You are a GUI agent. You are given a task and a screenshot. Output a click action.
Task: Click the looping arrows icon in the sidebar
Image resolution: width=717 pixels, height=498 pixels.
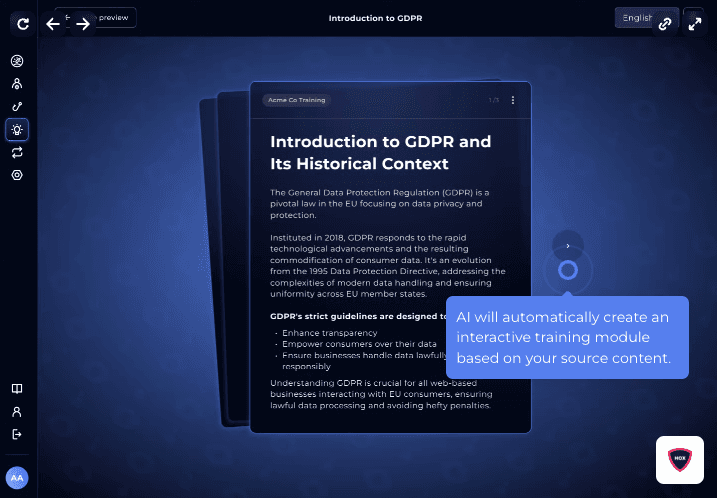(17, 152)
